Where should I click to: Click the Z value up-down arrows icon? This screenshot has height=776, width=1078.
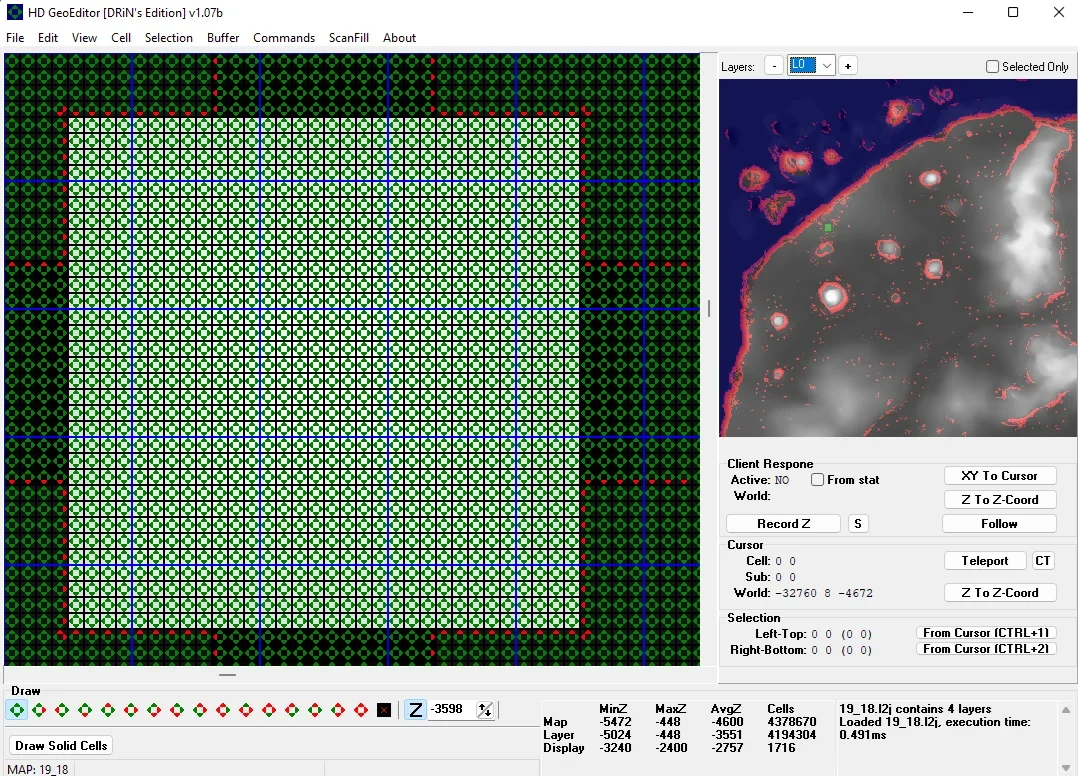[x=485, y=710]
